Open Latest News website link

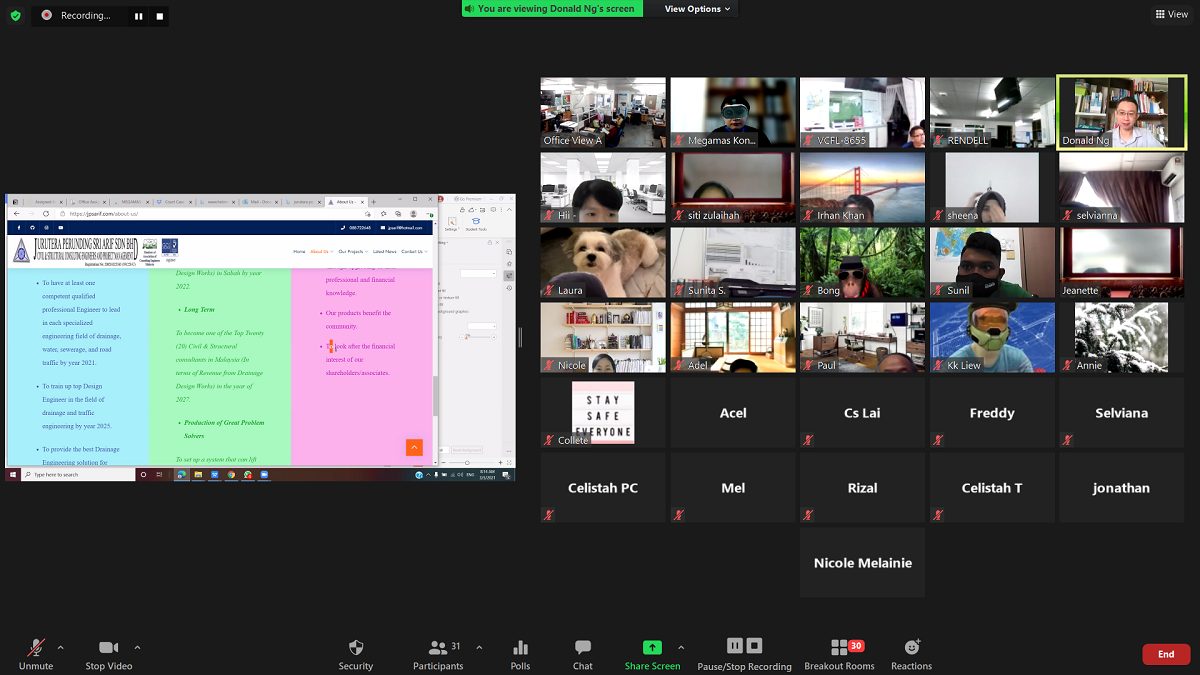click(x=384, y=251)
